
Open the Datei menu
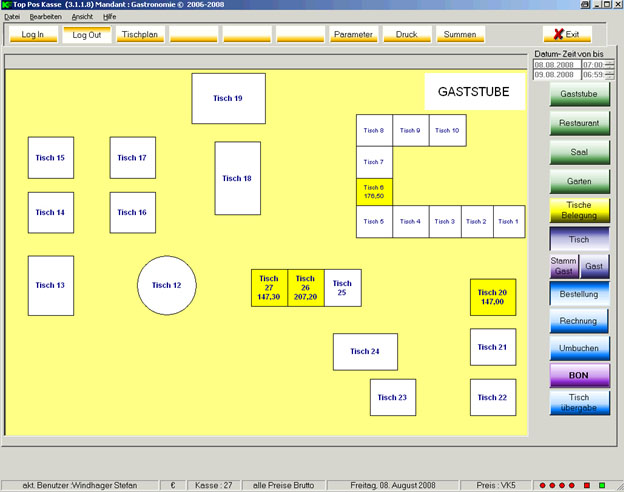tap(12, 17)
